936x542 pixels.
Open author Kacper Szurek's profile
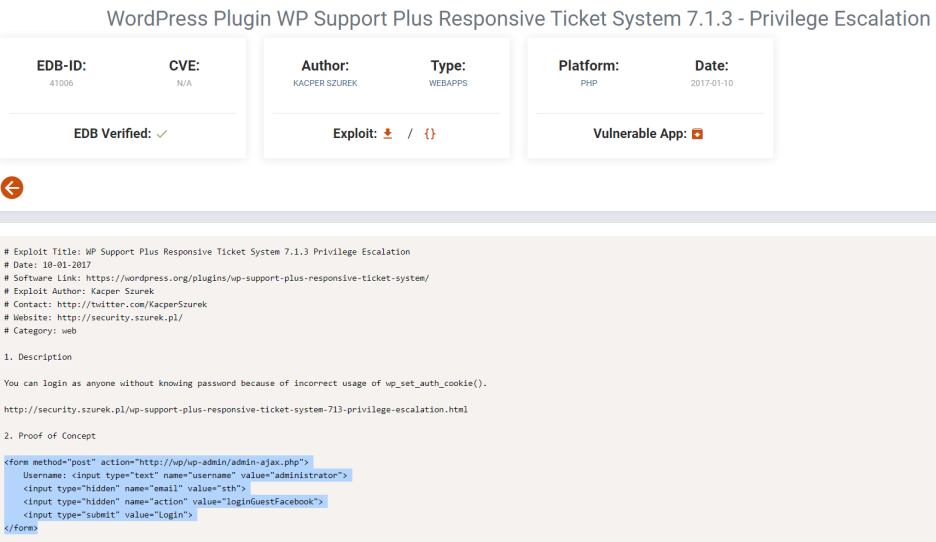(x=325, y=83)
